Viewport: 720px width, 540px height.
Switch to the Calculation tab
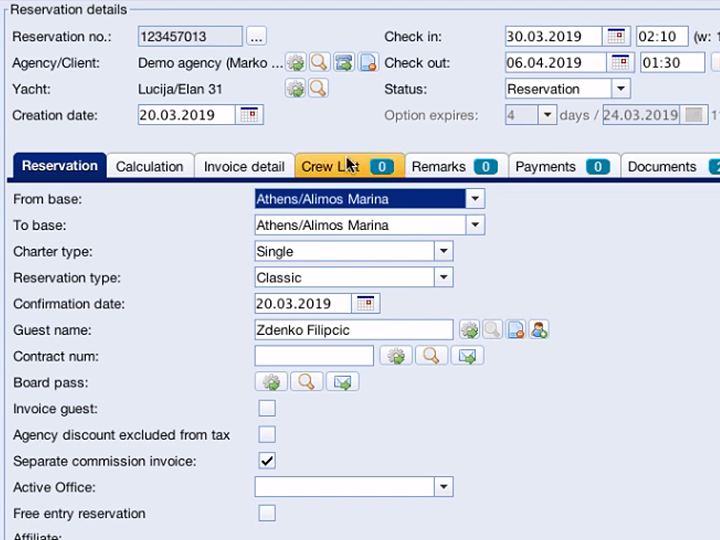click(149, 166)
